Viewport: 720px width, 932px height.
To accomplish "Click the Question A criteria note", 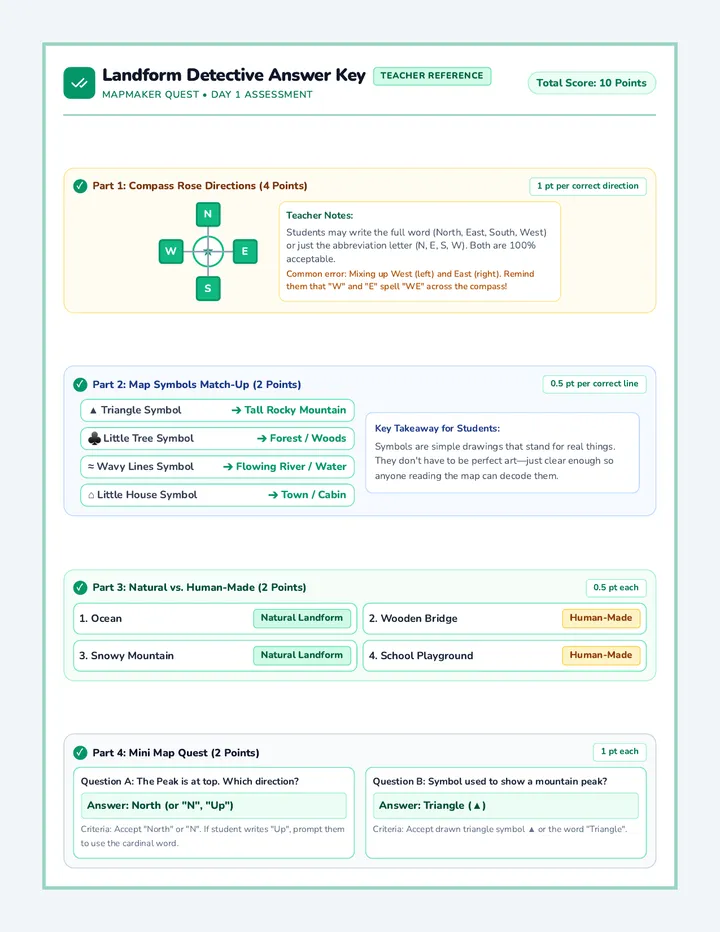I will click(x=213, y=836).
